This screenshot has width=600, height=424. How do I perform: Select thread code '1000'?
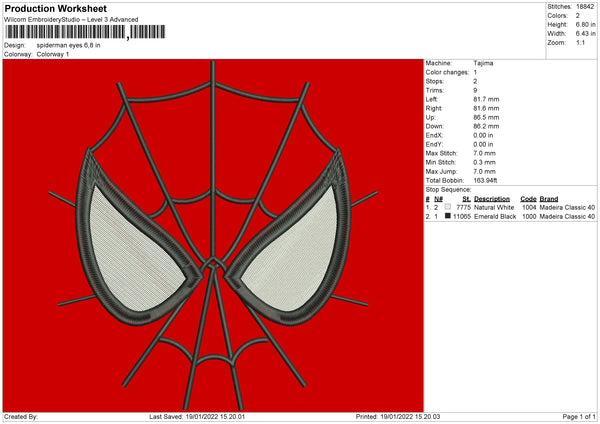tap(529, 217)
